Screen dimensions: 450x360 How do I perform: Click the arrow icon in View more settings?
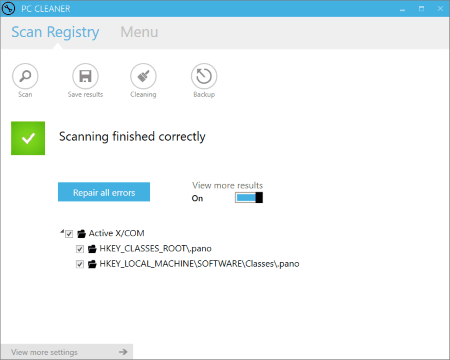pyautogui.click(x=123, y=352)
